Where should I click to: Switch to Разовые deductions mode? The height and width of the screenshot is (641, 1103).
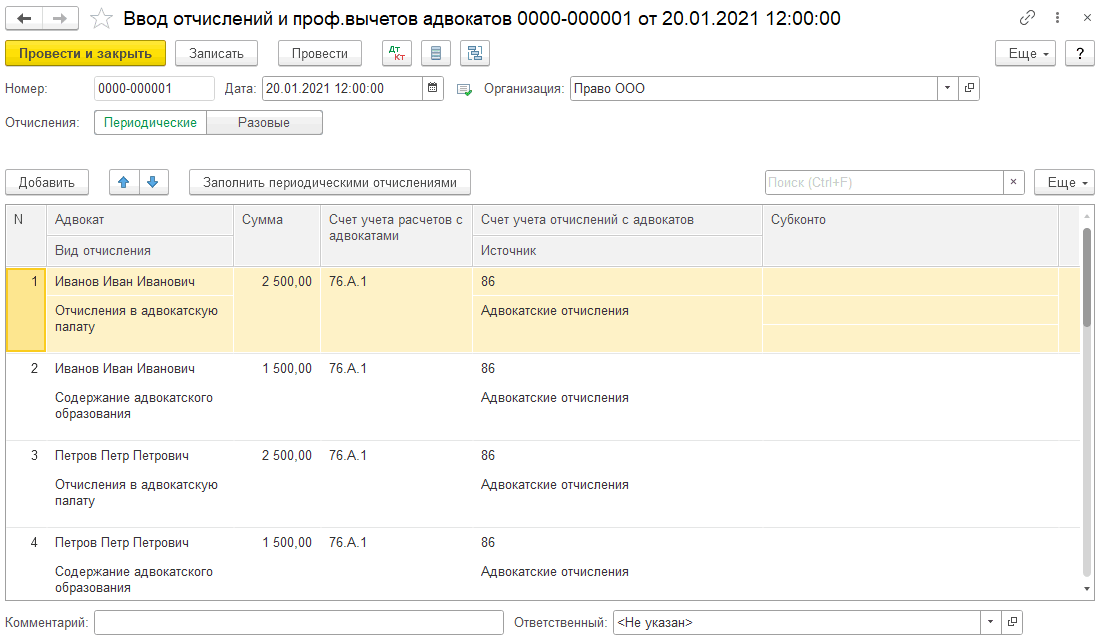click(264, 122)
